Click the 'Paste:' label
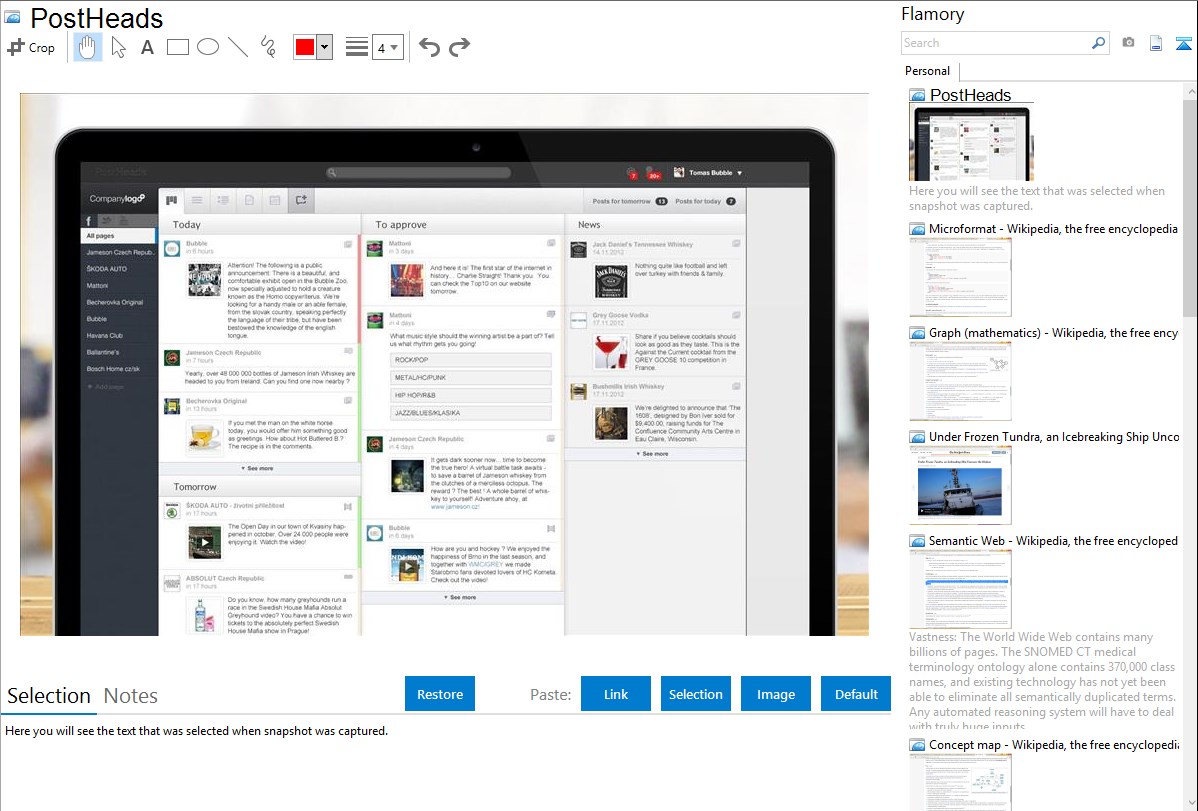Viewport: 1198px width, 811px height. click(551, 694)
